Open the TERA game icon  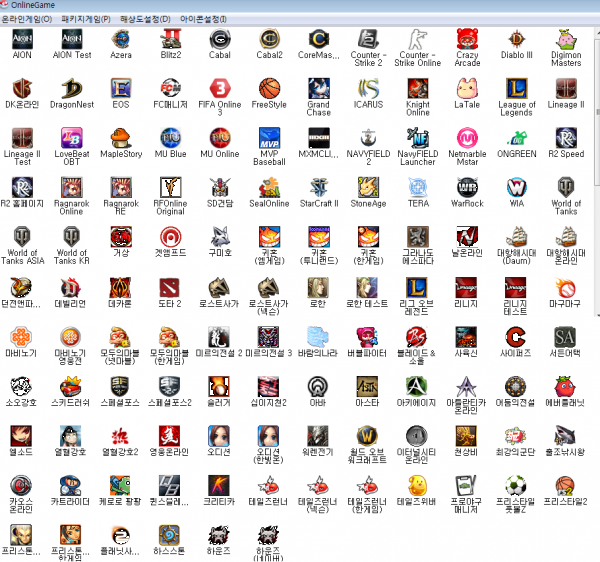(417, 187)
